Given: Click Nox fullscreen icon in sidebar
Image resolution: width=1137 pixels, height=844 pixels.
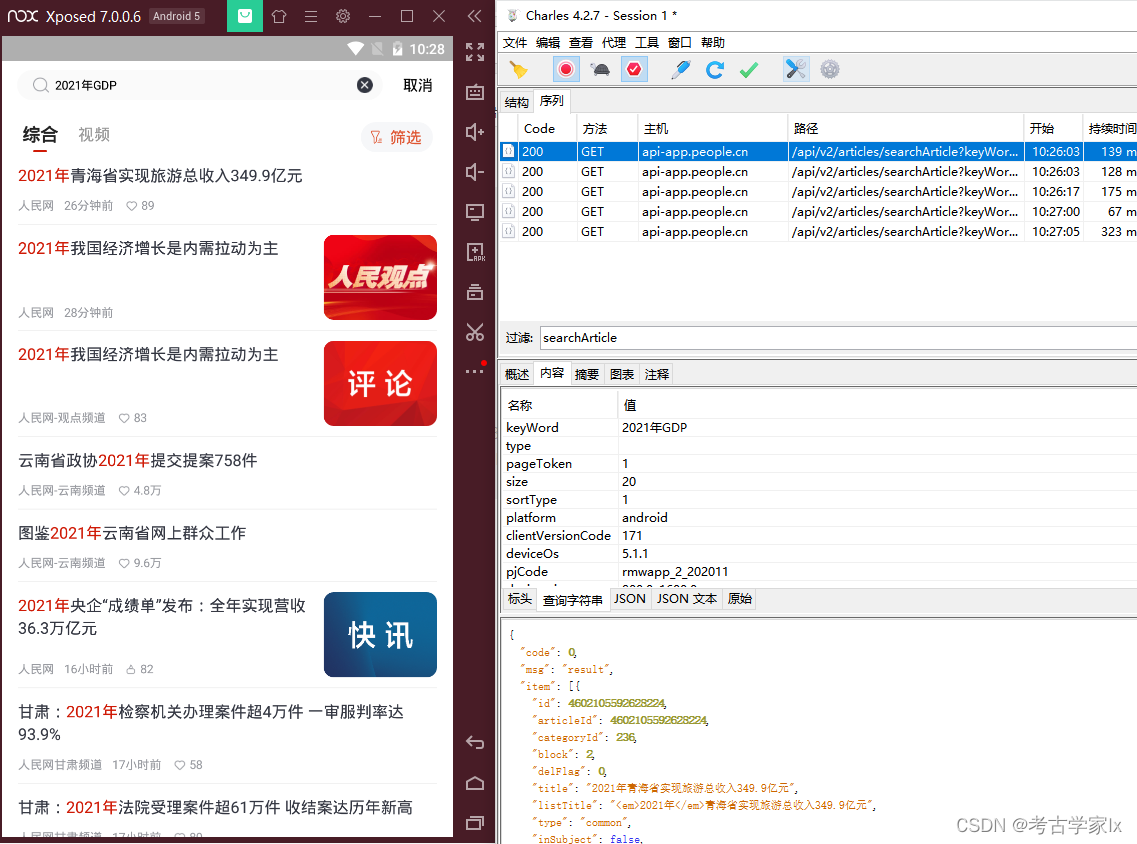Looking at the screenshot, I should click(475, 51).
